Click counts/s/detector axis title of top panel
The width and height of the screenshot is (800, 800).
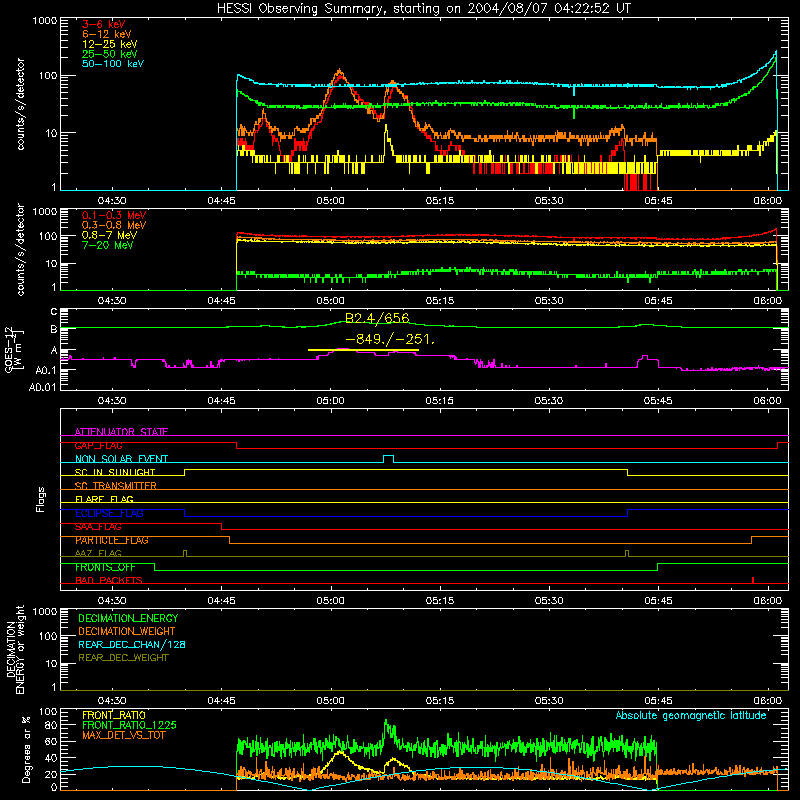[x=20, y=104]
